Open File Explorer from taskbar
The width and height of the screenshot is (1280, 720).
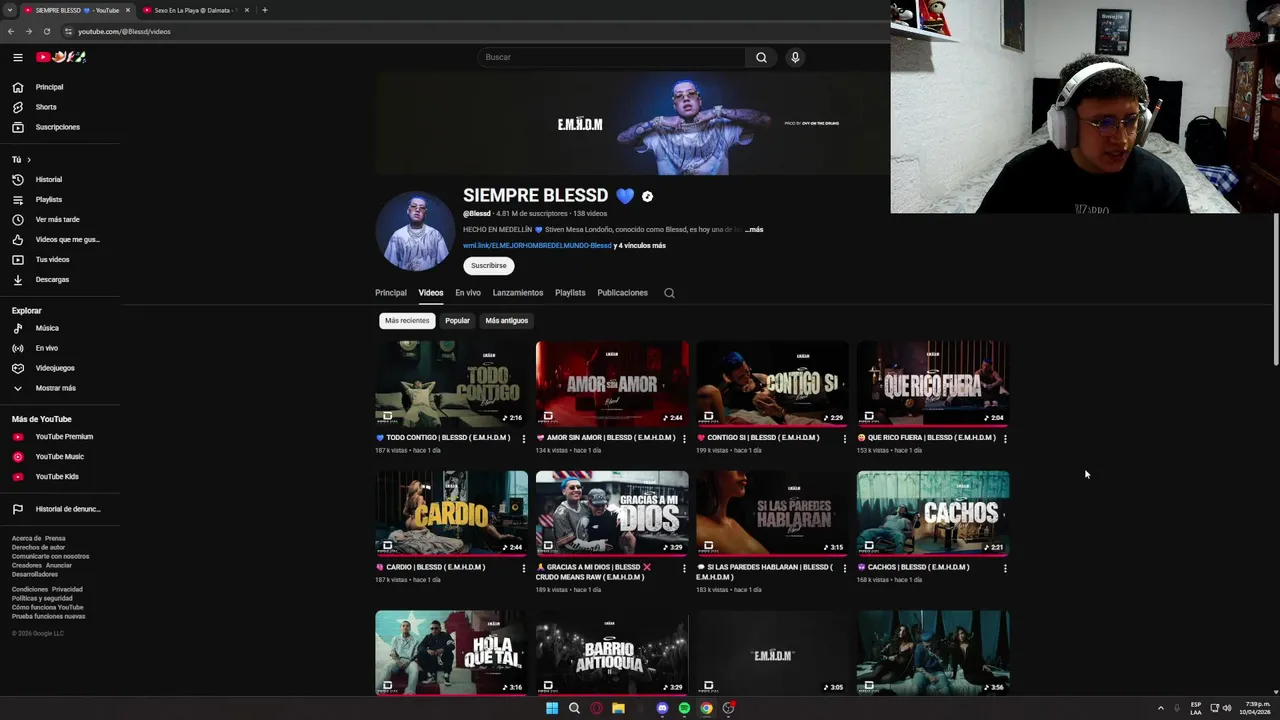pyautogui.click(x=618, y=708)
